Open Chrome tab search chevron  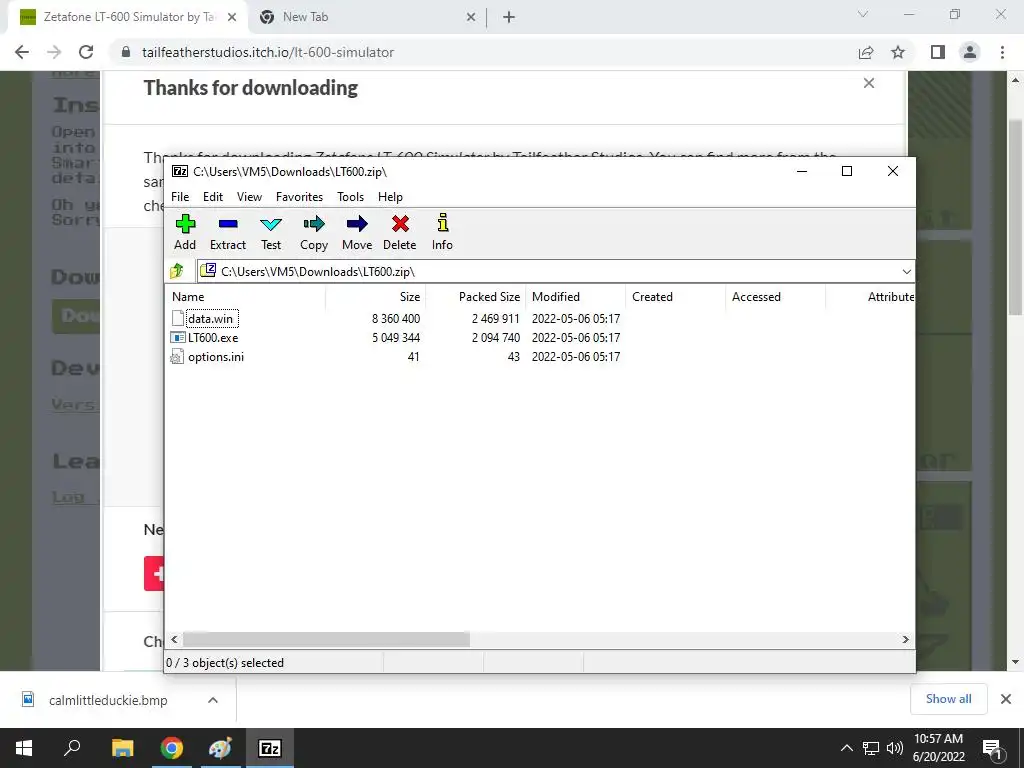click(863, 14)
